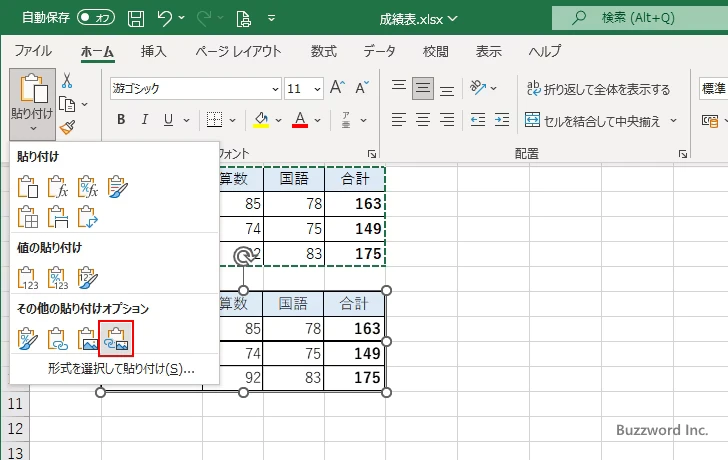Click the Borders icon

214,120
